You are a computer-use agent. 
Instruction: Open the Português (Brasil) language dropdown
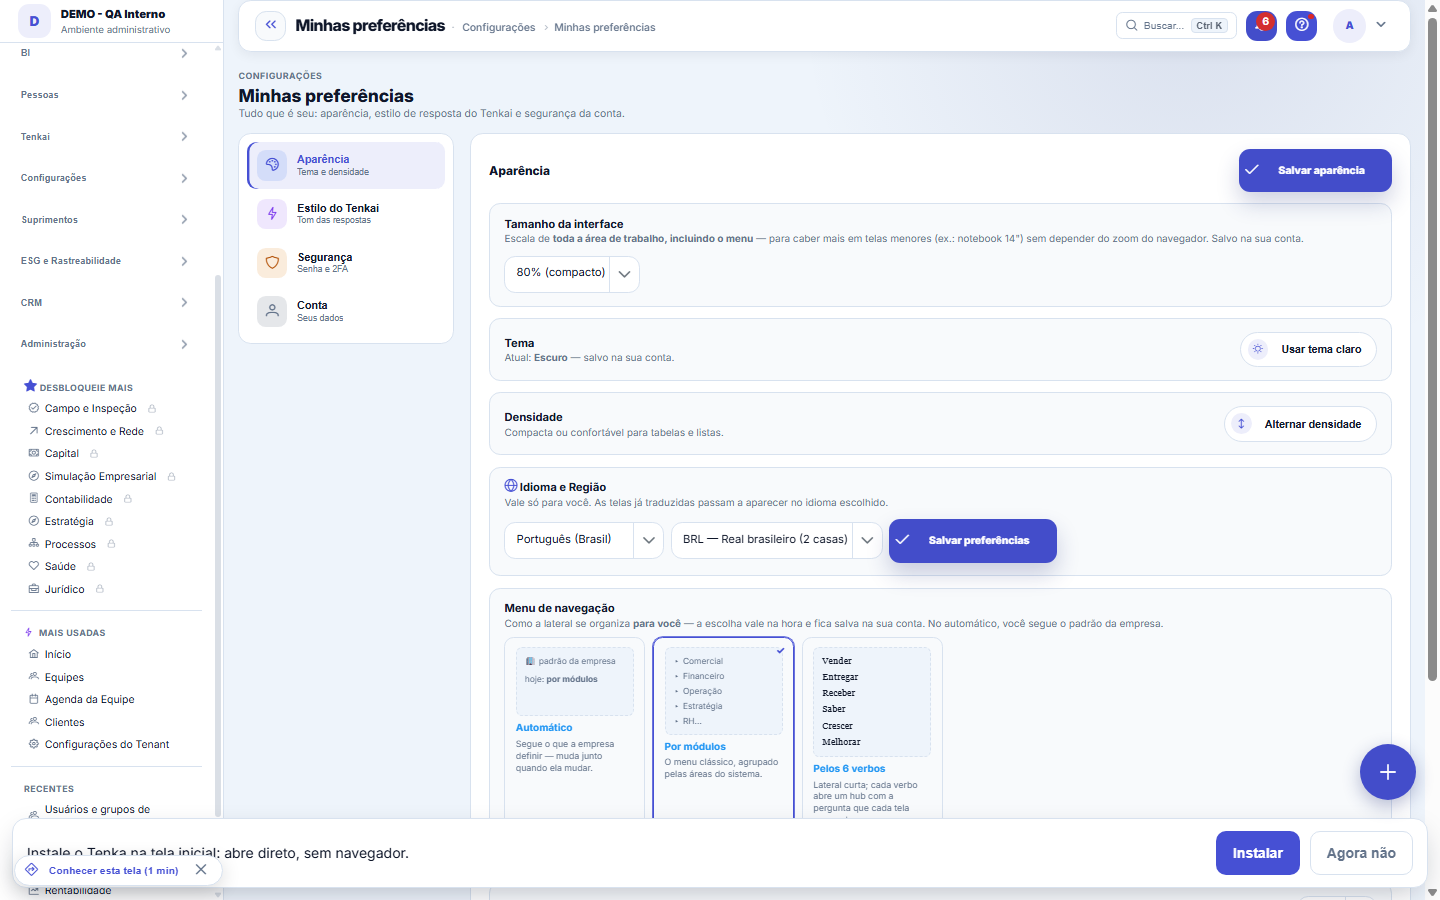tap(584, 540)
